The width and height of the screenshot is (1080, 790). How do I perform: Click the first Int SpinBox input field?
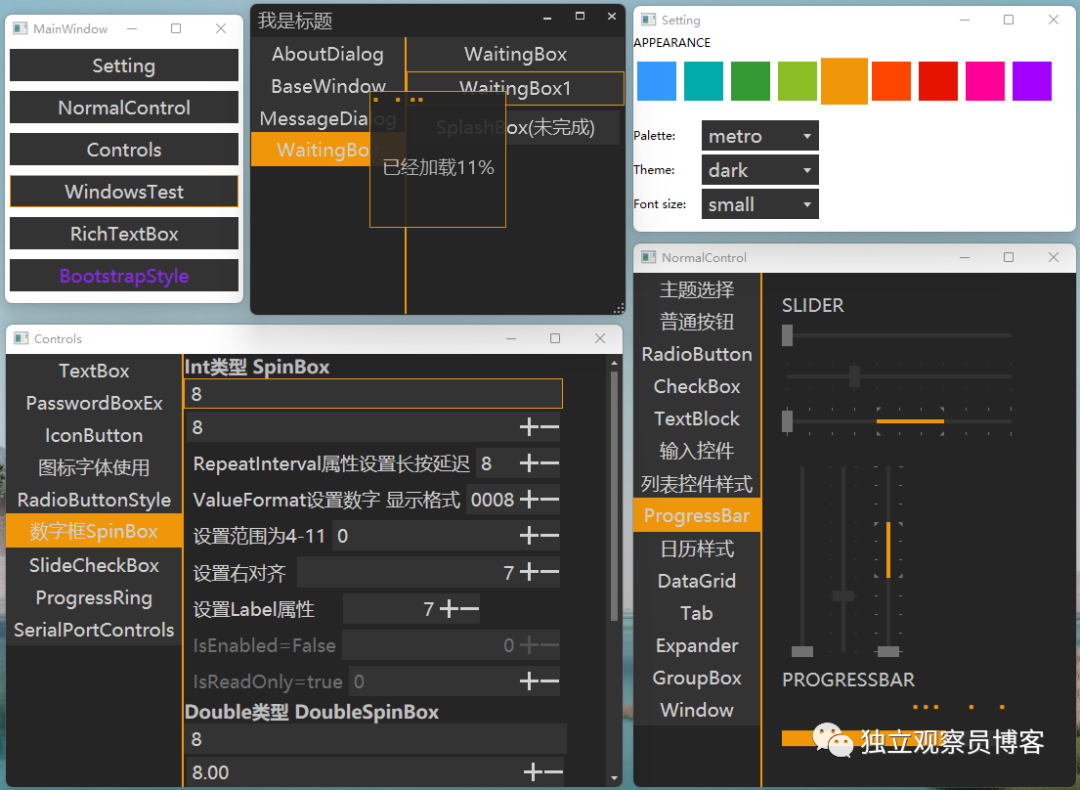373,394
